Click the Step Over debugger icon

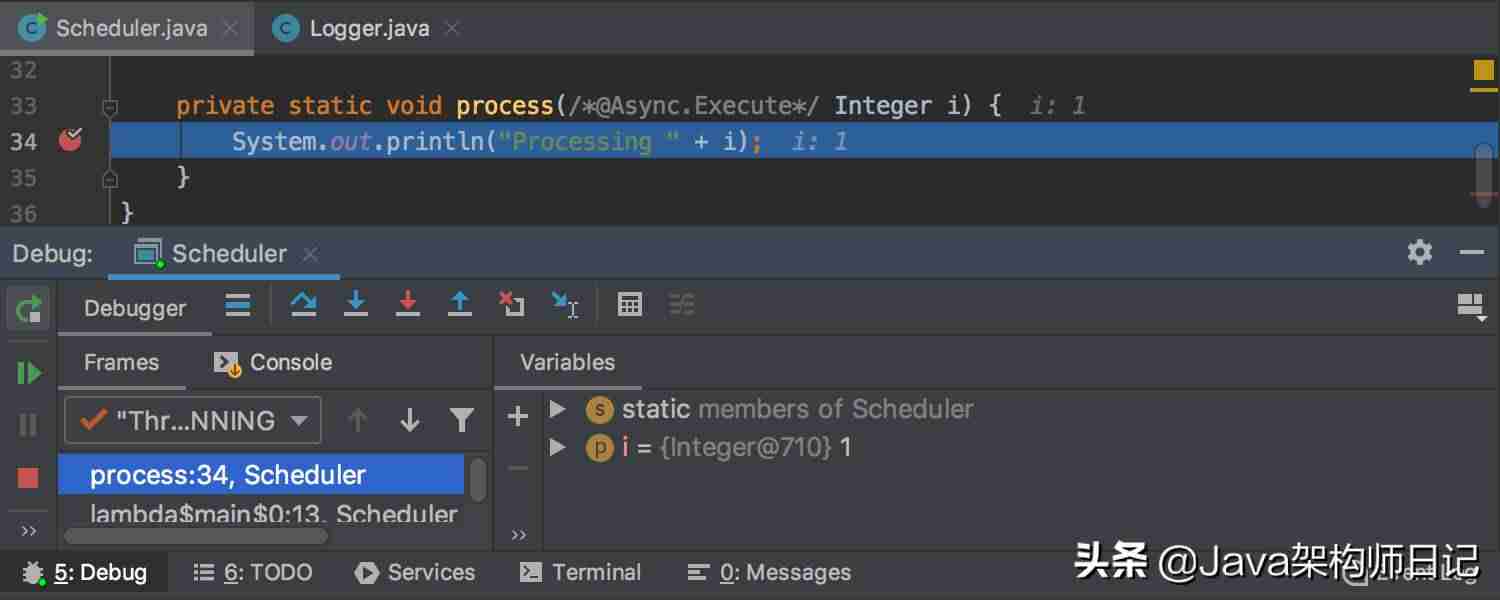[x=303, y=304]
